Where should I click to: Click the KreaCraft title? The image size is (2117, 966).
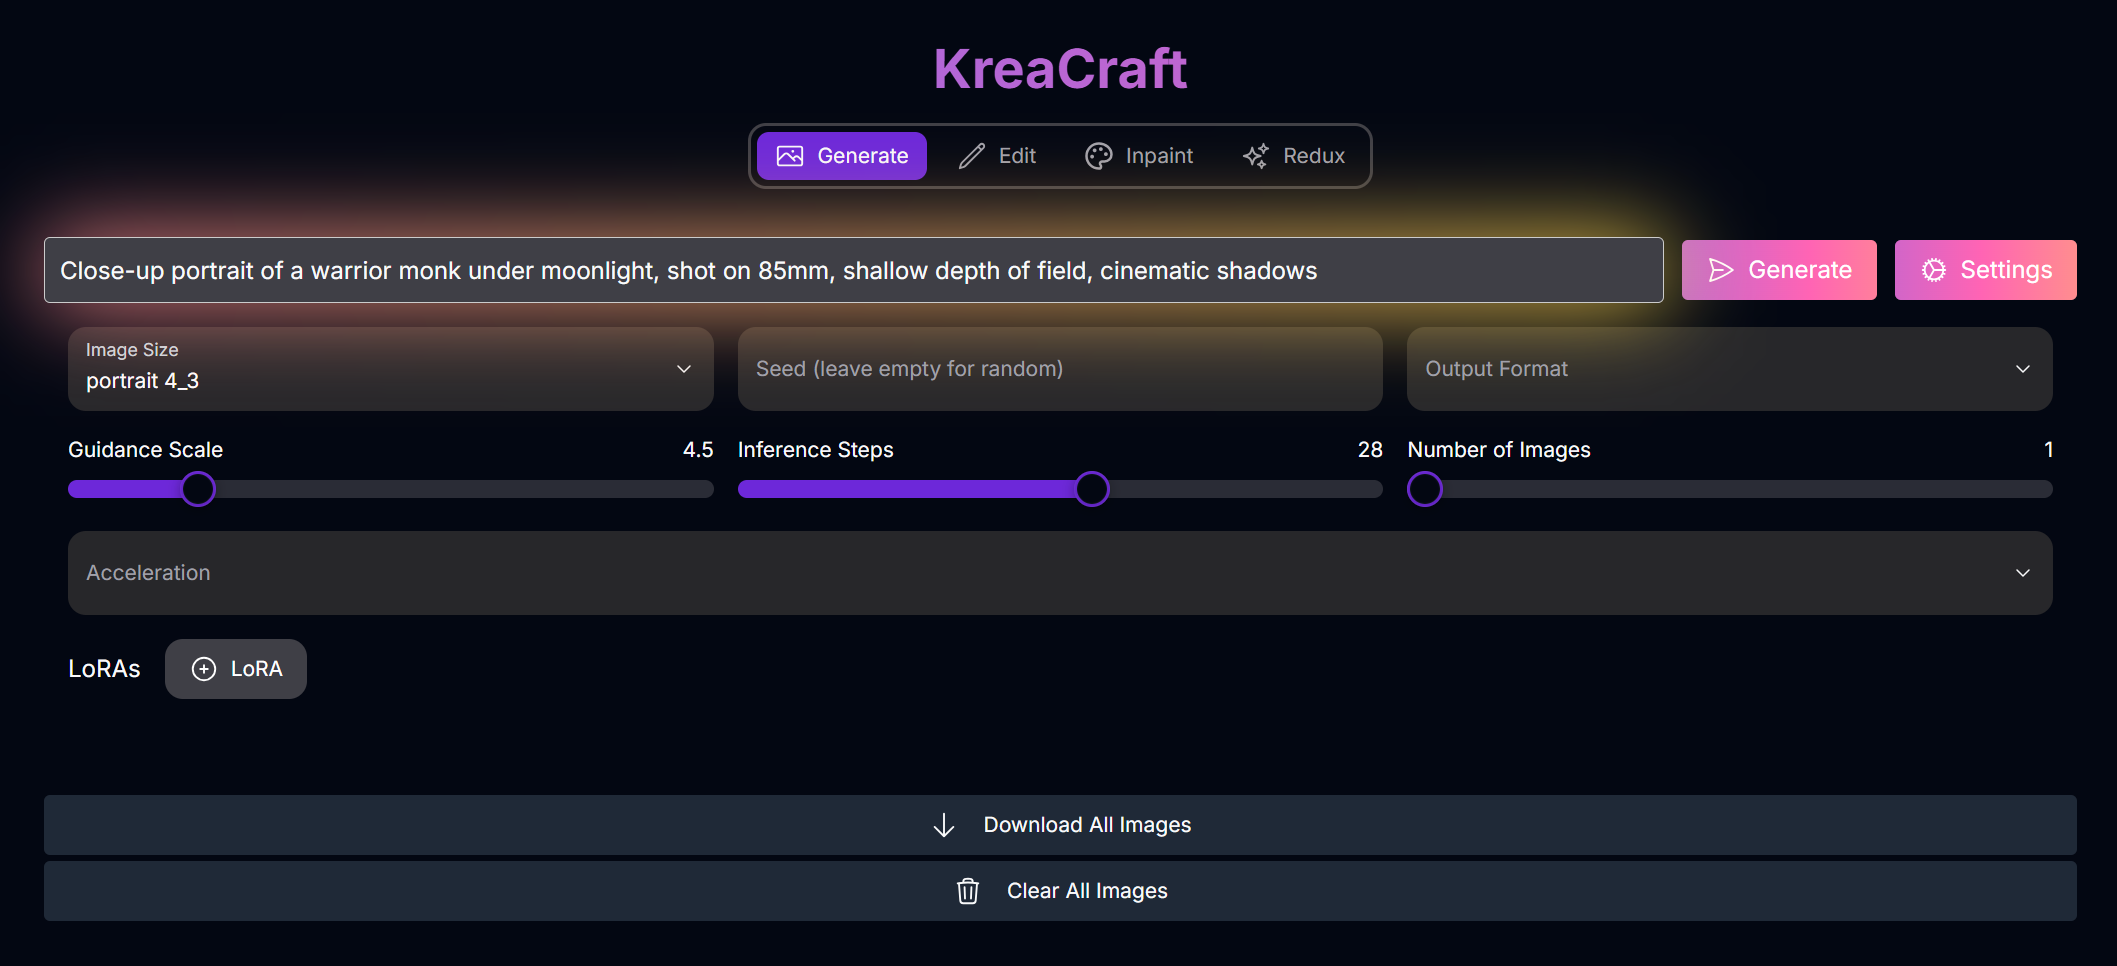coord(1060,69)
